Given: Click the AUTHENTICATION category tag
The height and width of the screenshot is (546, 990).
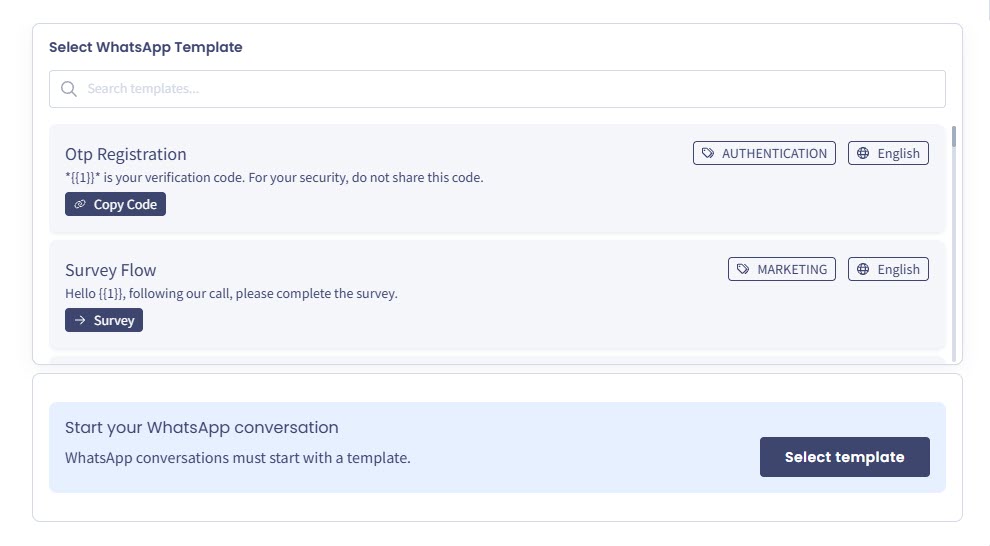Looking at the screenshot, I should (764, 153).
